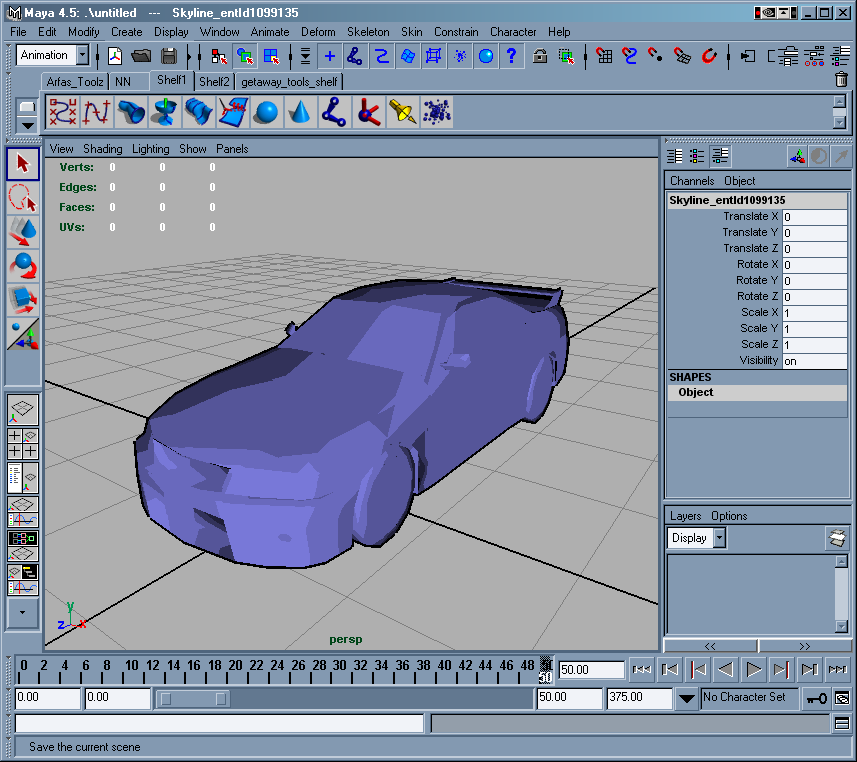857x762 pixels.
Task: Switch to the getaway_tools_shelf tab
Action: click(x=289, y=82)
